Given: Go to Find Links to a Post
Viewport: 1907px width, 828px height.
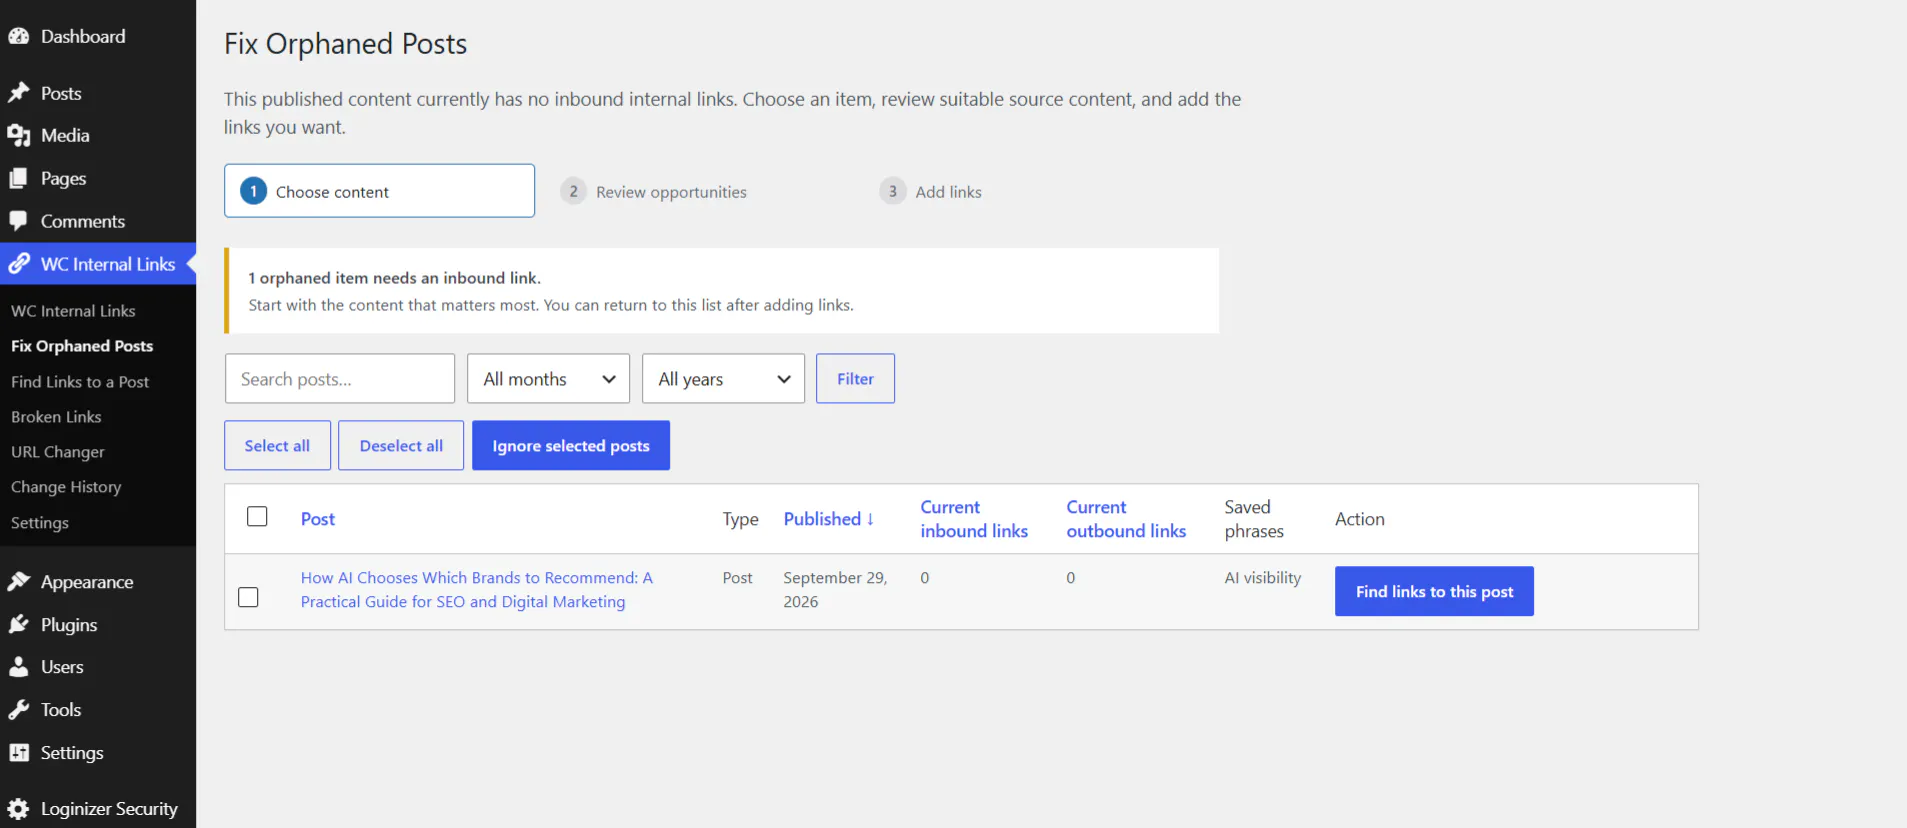Looking at the screenshot, I should pyautogui.click(x=80, y=382).
